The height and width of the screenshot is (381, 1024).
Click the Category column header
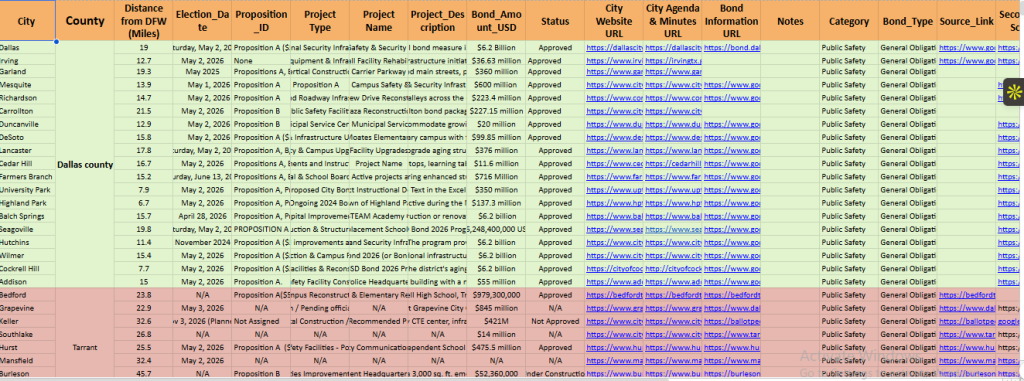click(x=849, y=21)
